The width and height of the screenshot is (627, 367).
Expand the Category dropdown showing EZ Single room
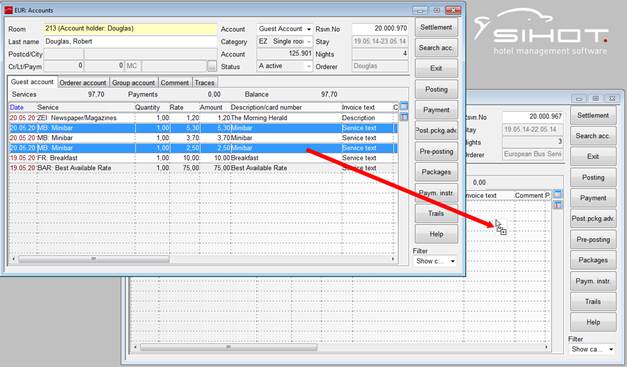[x=284, y=42]
